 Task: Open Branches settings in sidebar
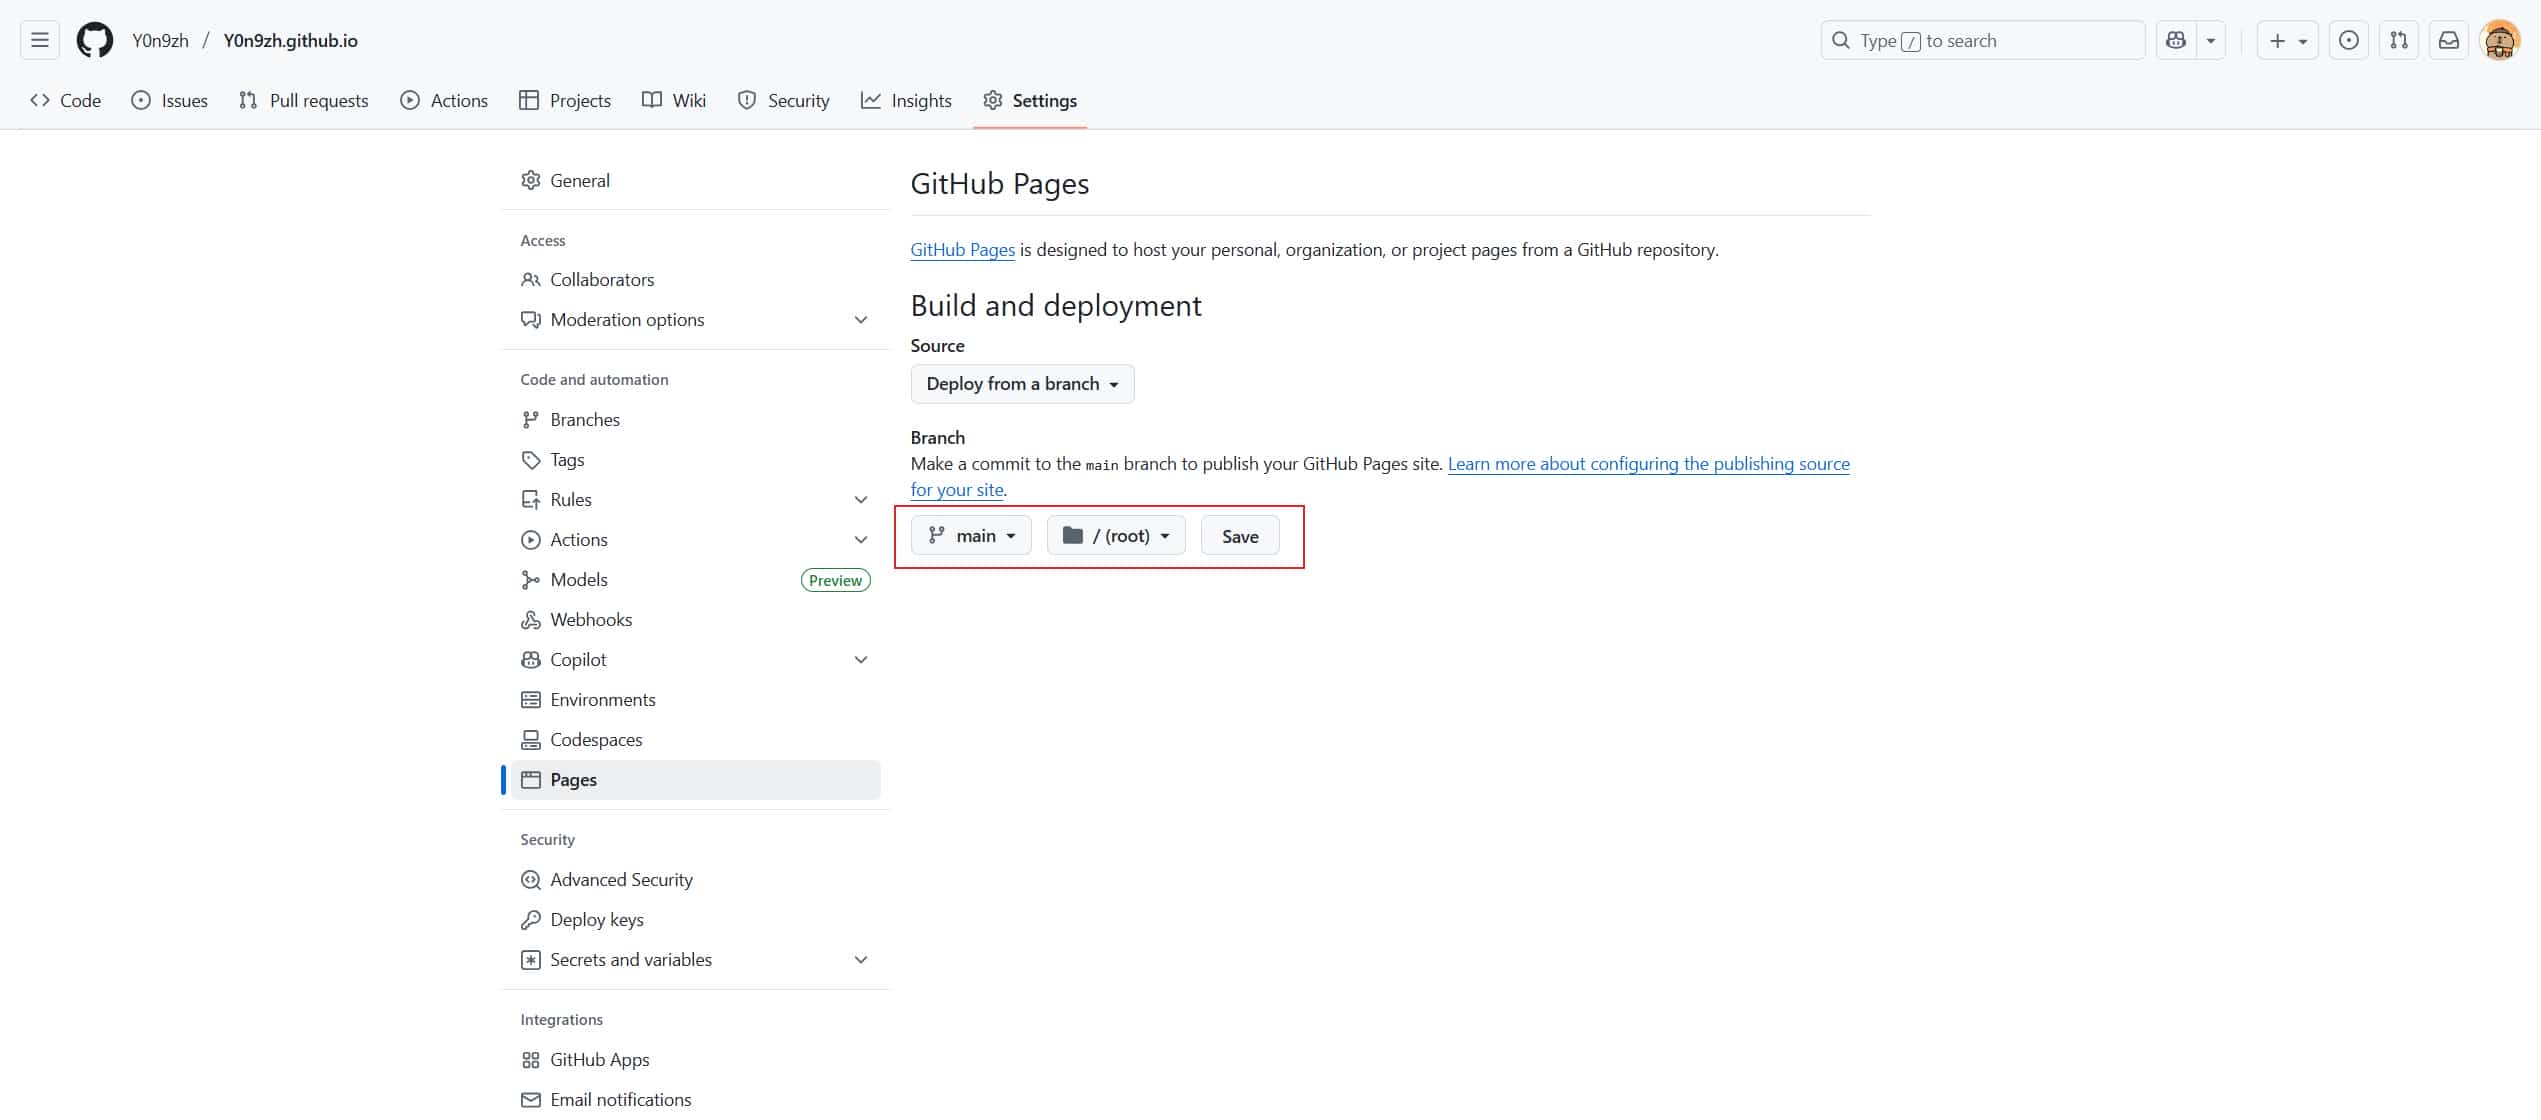tap(695, 420)
